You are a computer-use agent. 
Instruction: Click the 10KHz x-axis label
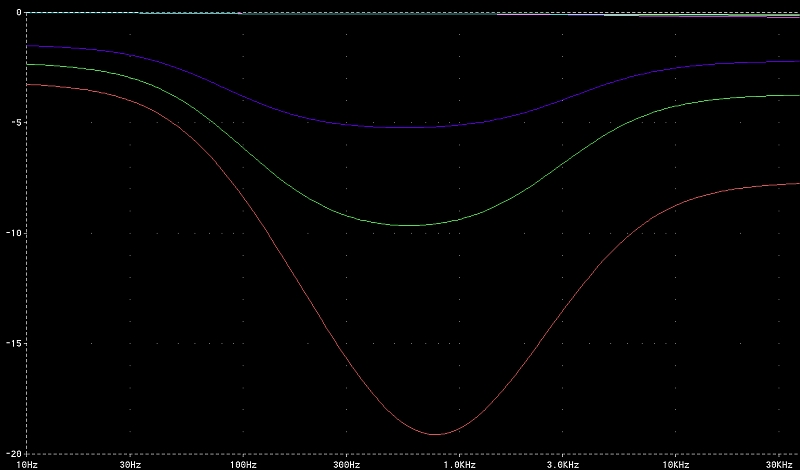(x=676, y=464)
